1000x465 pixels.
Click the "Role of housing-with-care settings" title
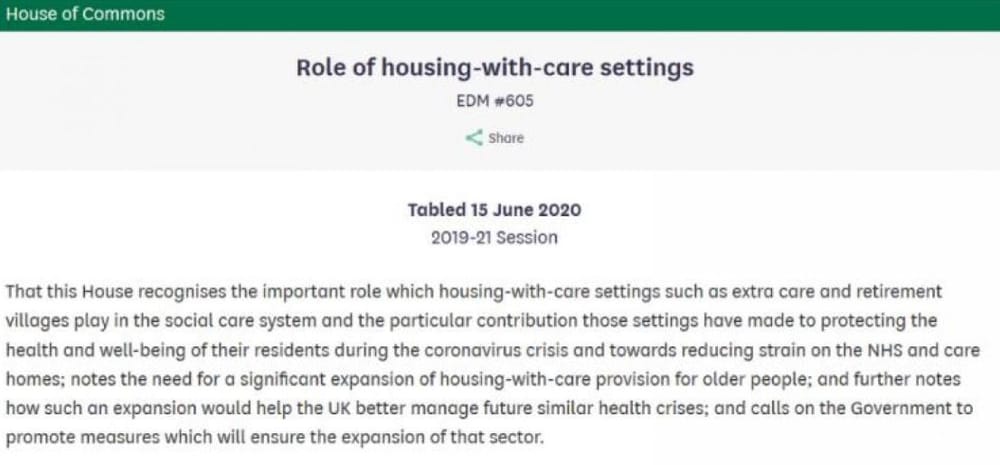[494, 68]
